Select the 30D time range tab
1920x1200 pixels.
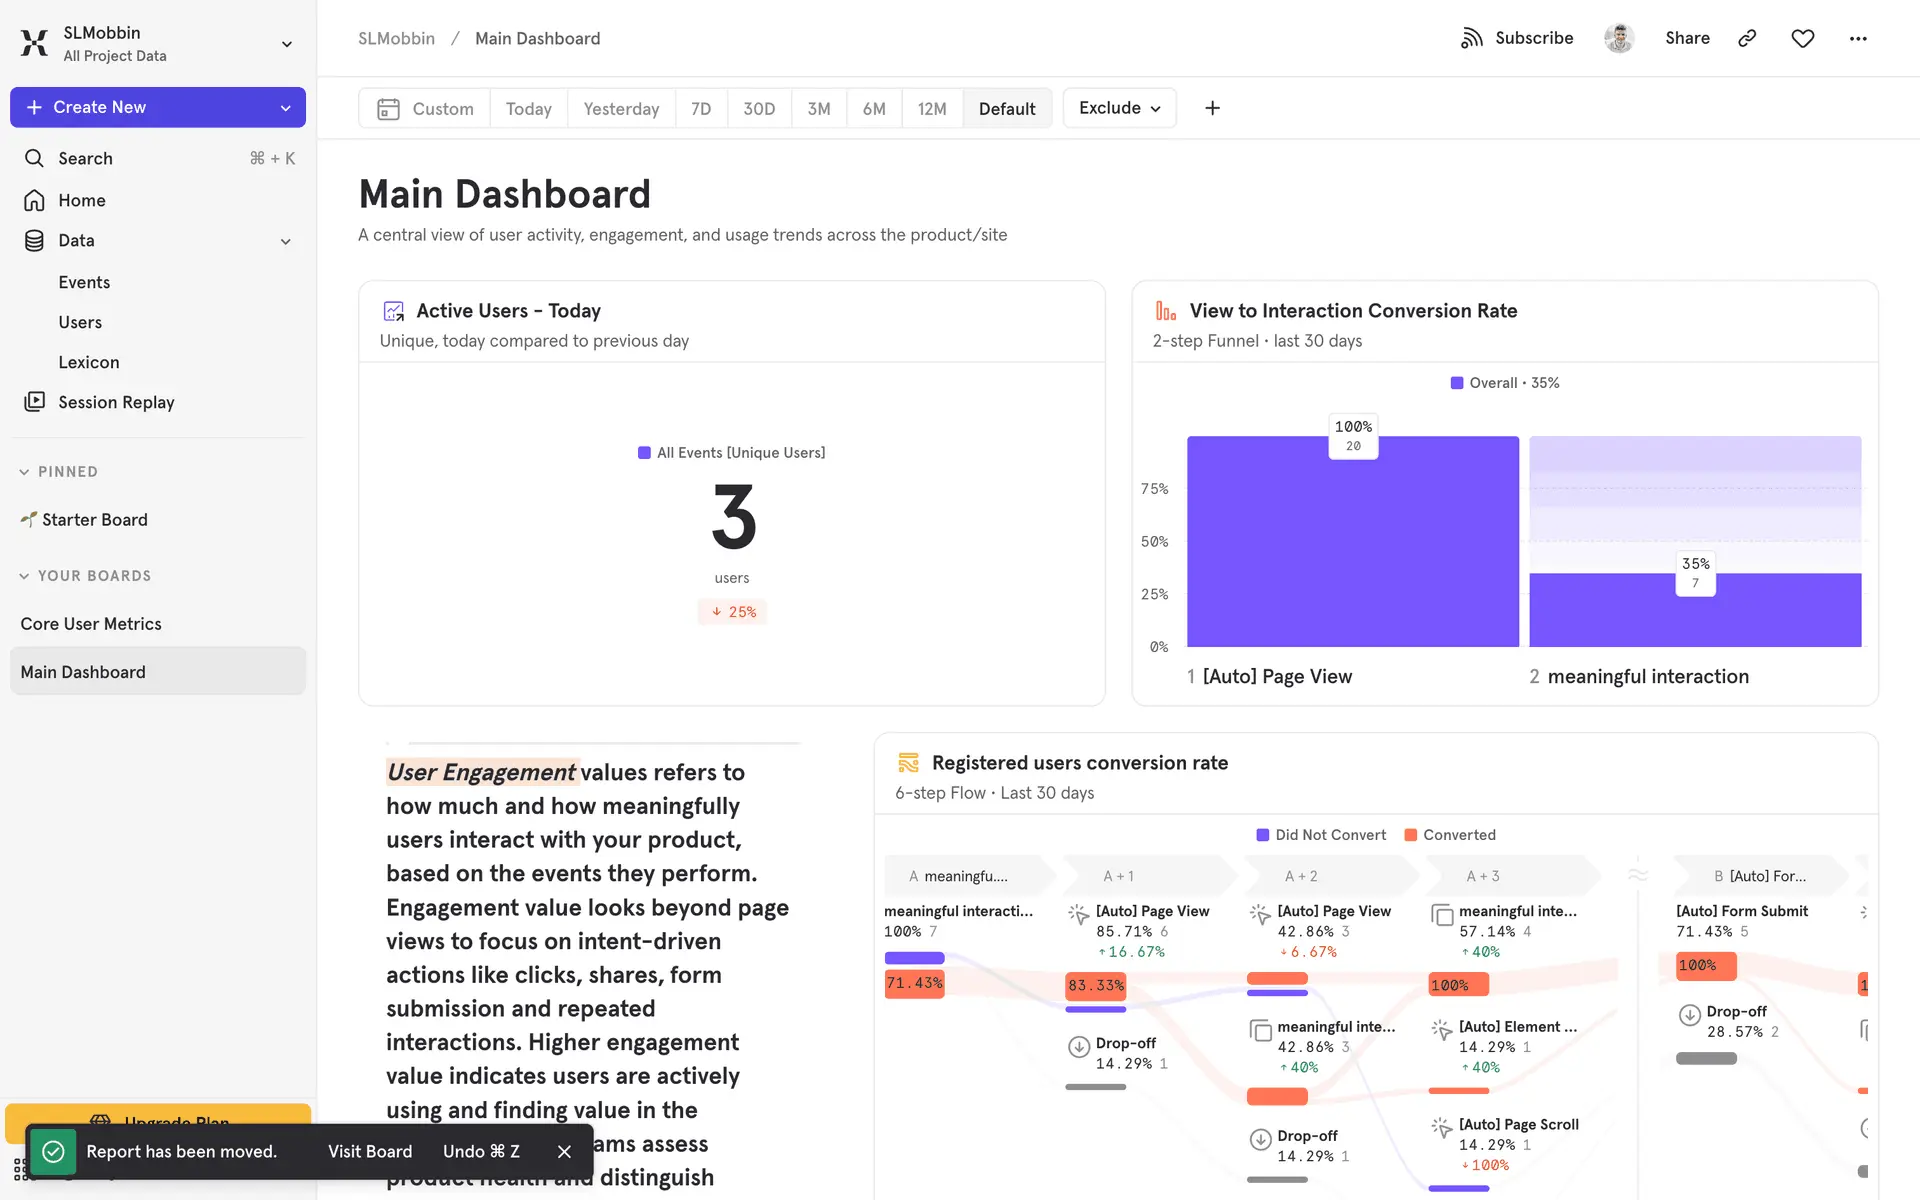[x=759, y=108]
